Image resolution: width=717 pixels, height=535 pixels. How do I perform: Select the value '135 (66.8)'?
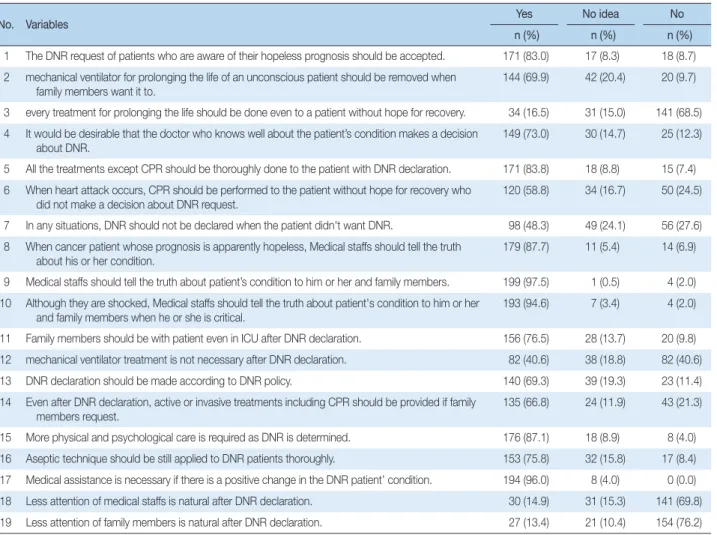tap(526, 402)
